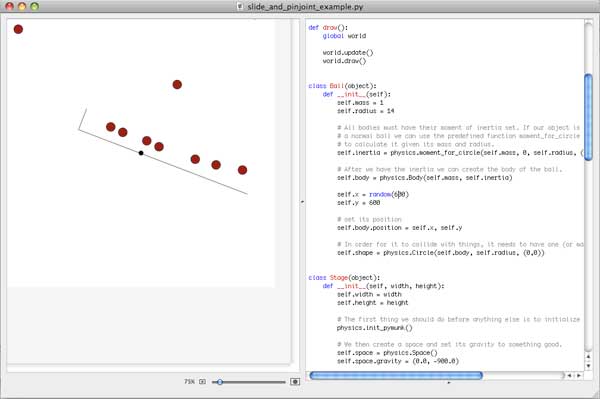
Task: Minimize the window with the yellow button
Action: click(x=22, y=6)
